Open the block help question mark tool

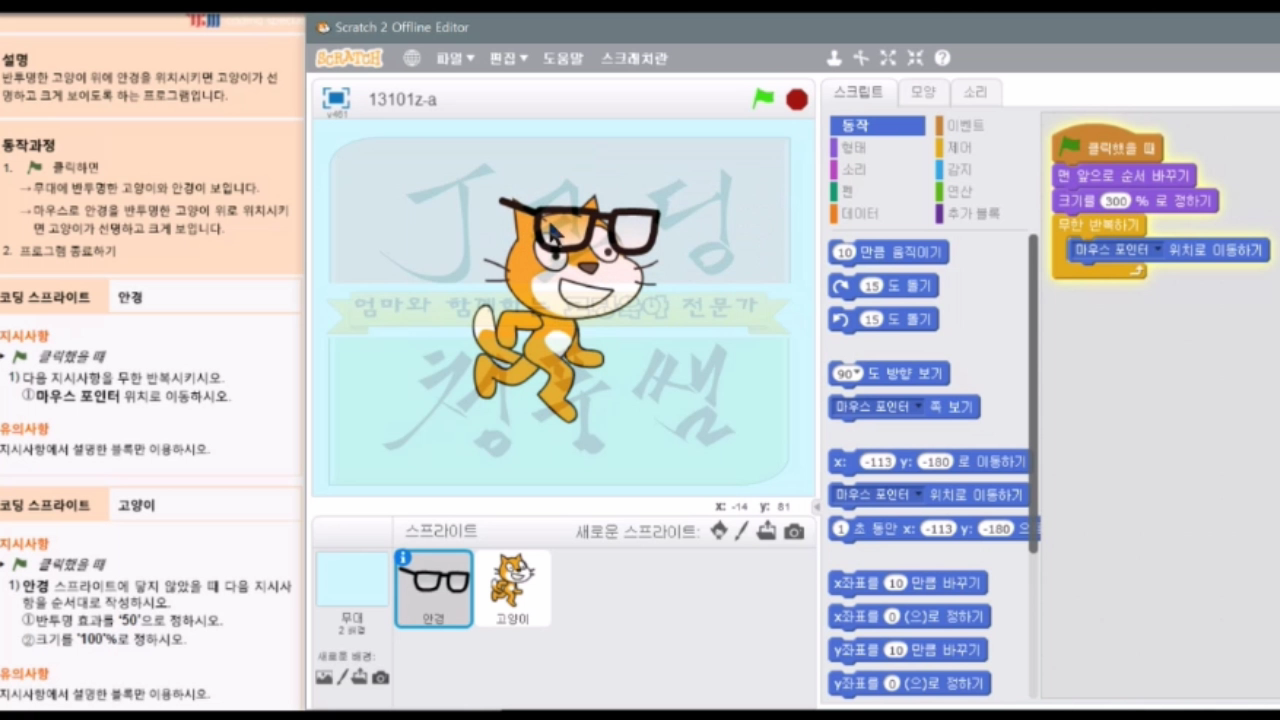pyautogui.click(x=941, y=58)
